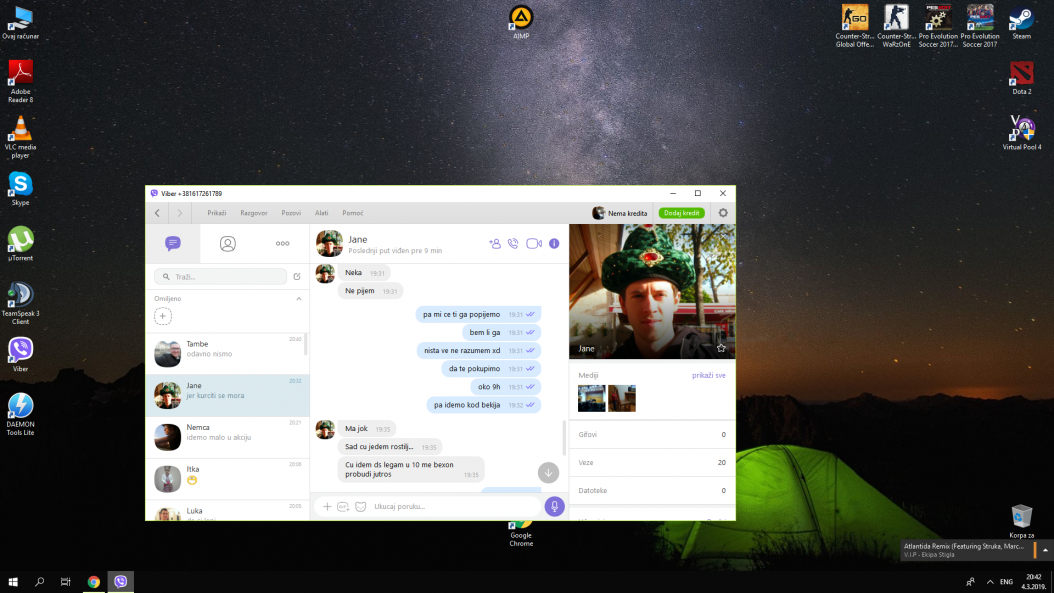Open the AIMP desktop shortcut
The height and width of the screenshot is (593, 1054).
tap(521, 22)
